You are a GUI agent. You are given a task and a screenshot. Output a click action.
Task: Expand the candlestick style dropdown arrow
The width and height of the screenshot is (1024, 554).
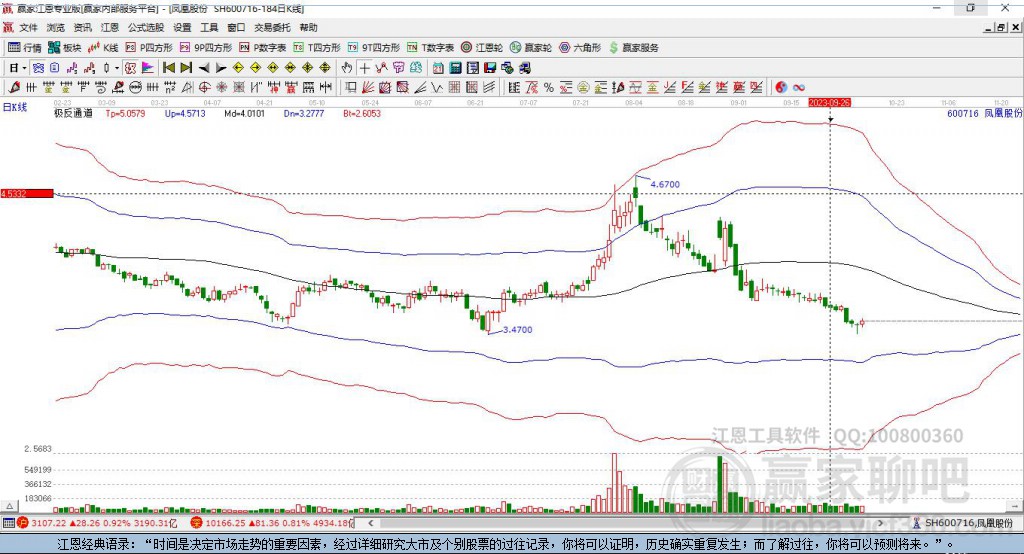pos(117,68)
